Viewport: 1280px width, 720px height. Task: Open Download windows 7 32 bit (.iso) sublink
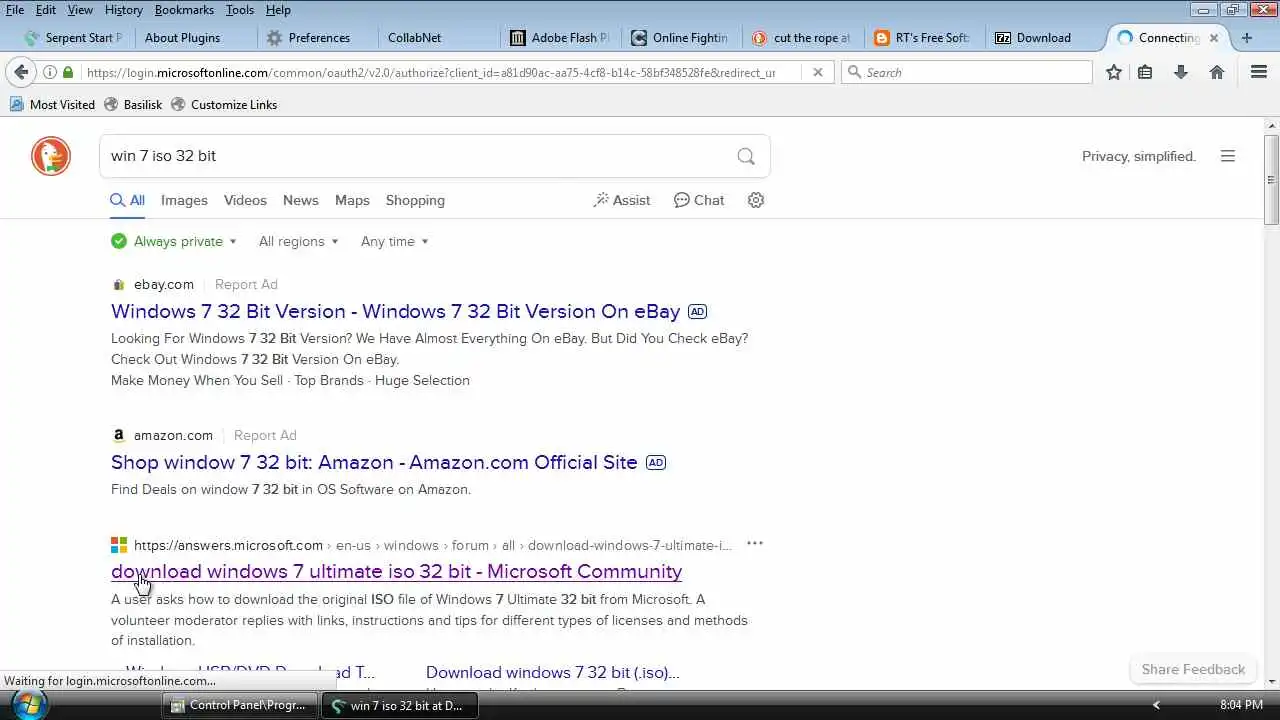coord(552,672)
